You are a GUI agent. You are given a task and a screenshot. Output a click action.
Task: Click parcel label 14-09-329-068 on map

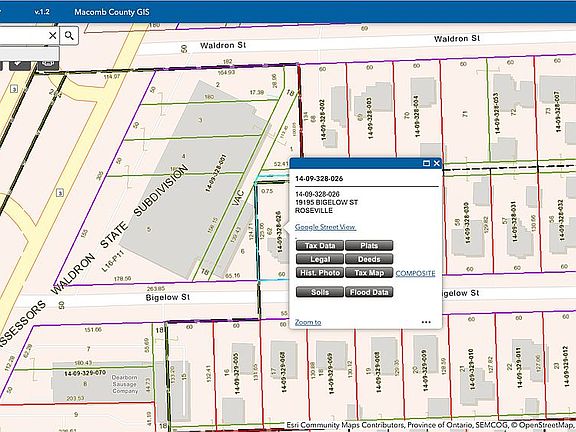pos(283,372)
